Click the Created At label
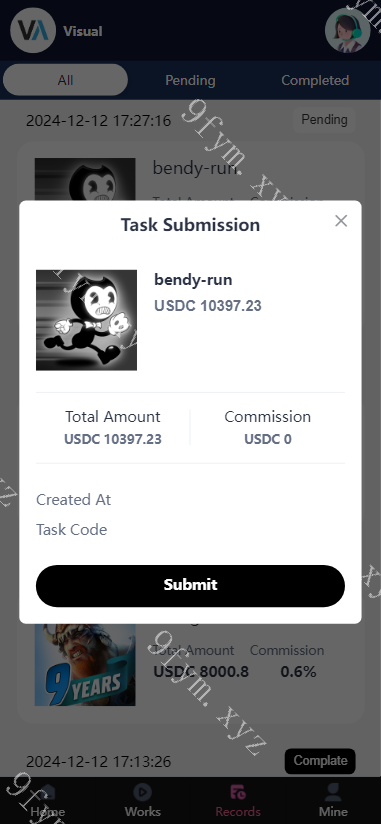 (x=73, y=499)
